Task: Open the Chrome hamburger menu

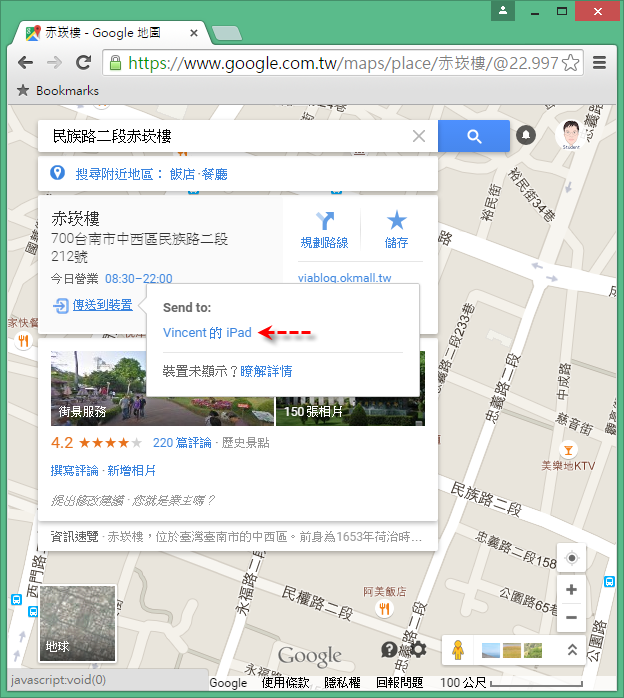Action: click(600, 63)
